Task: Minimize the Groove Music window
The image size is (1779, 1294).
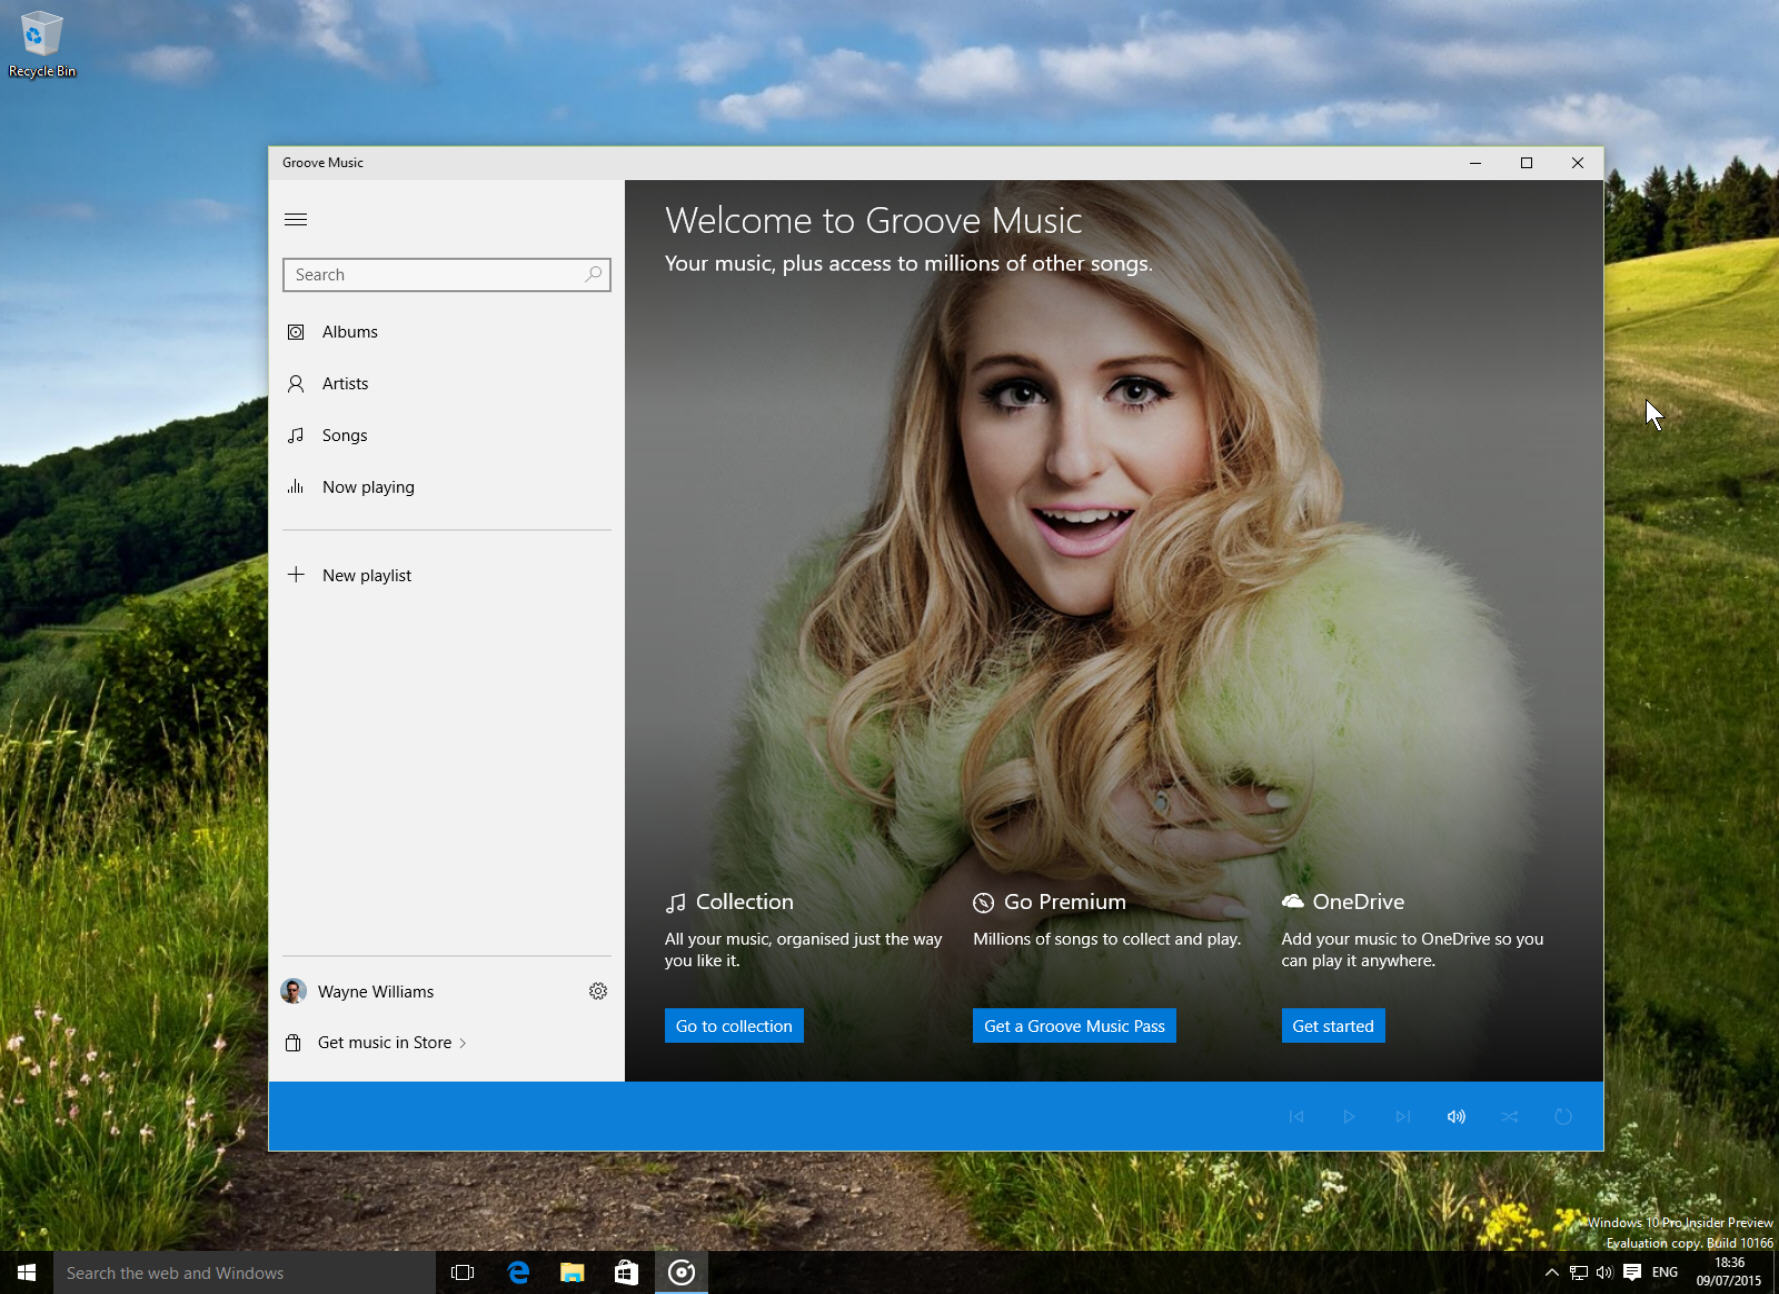Action: pyautogui.click(x=1475, y=163)
